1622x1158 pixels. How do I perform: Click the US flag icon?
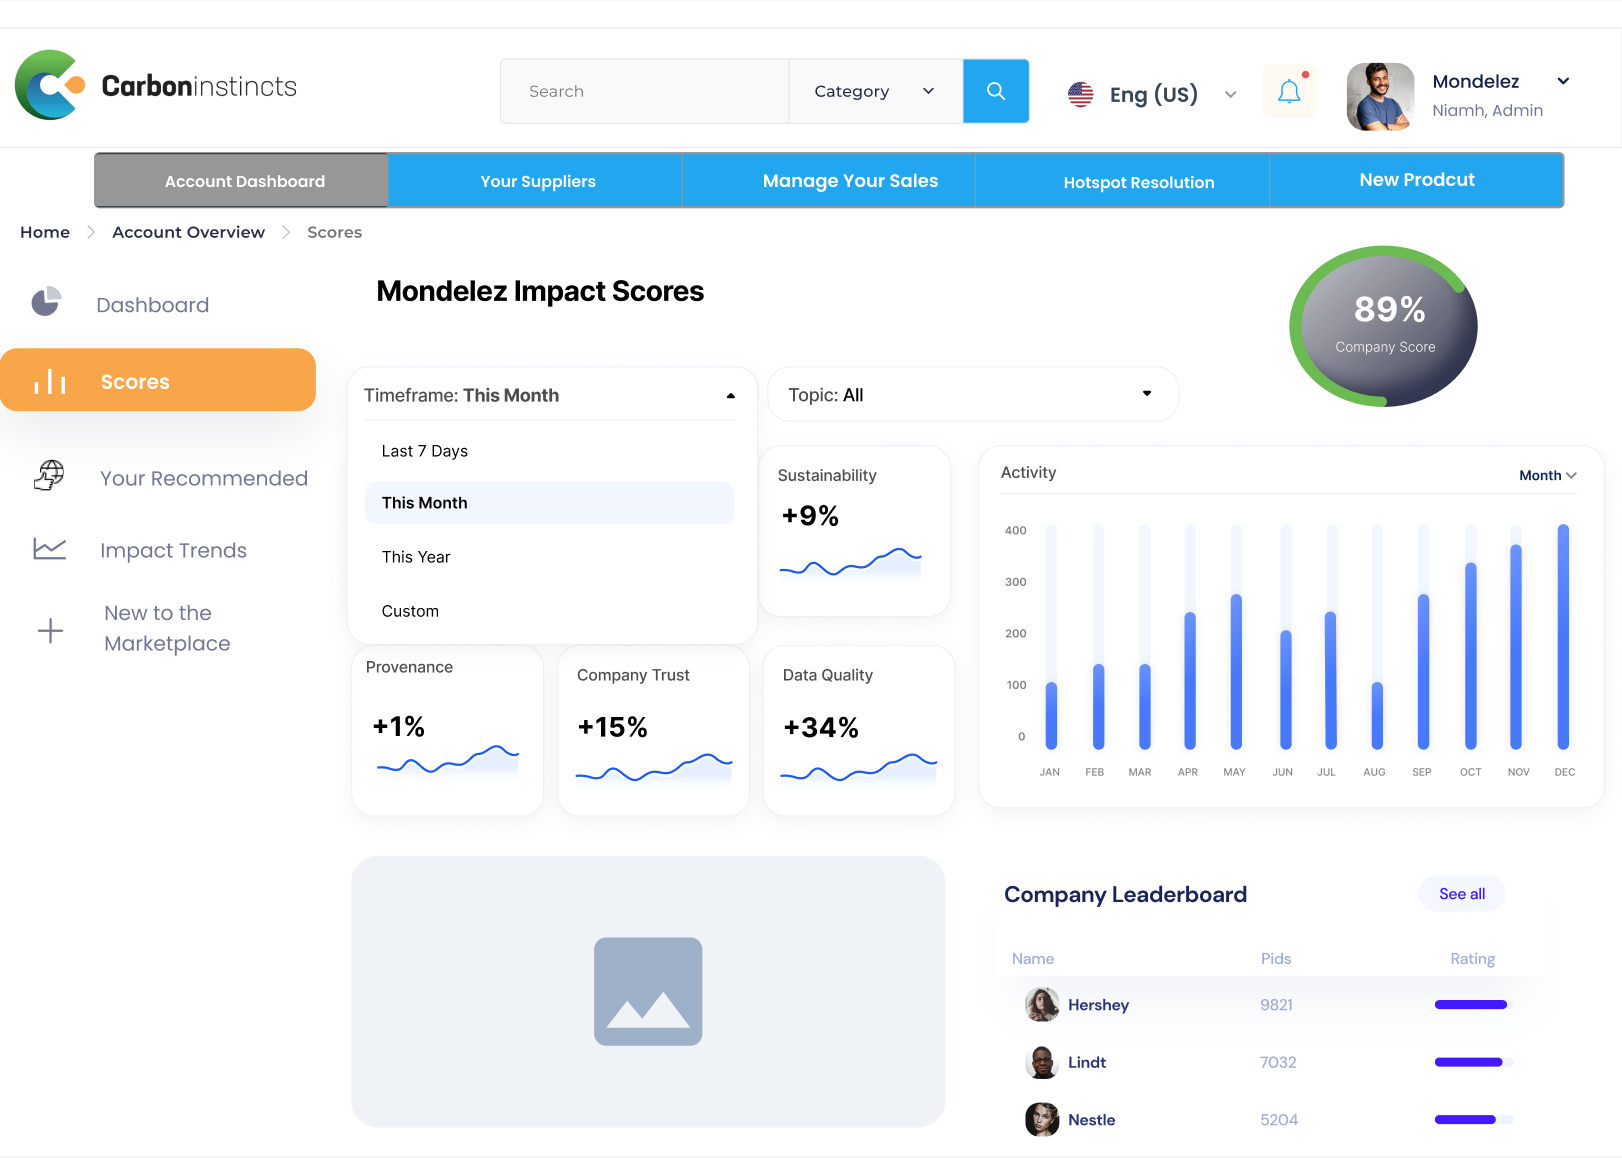pos(1080,94)
